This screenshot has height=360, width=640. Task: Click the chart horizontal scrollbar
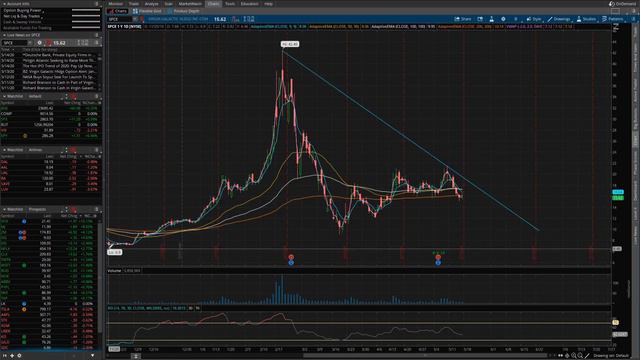pos(424,356)
